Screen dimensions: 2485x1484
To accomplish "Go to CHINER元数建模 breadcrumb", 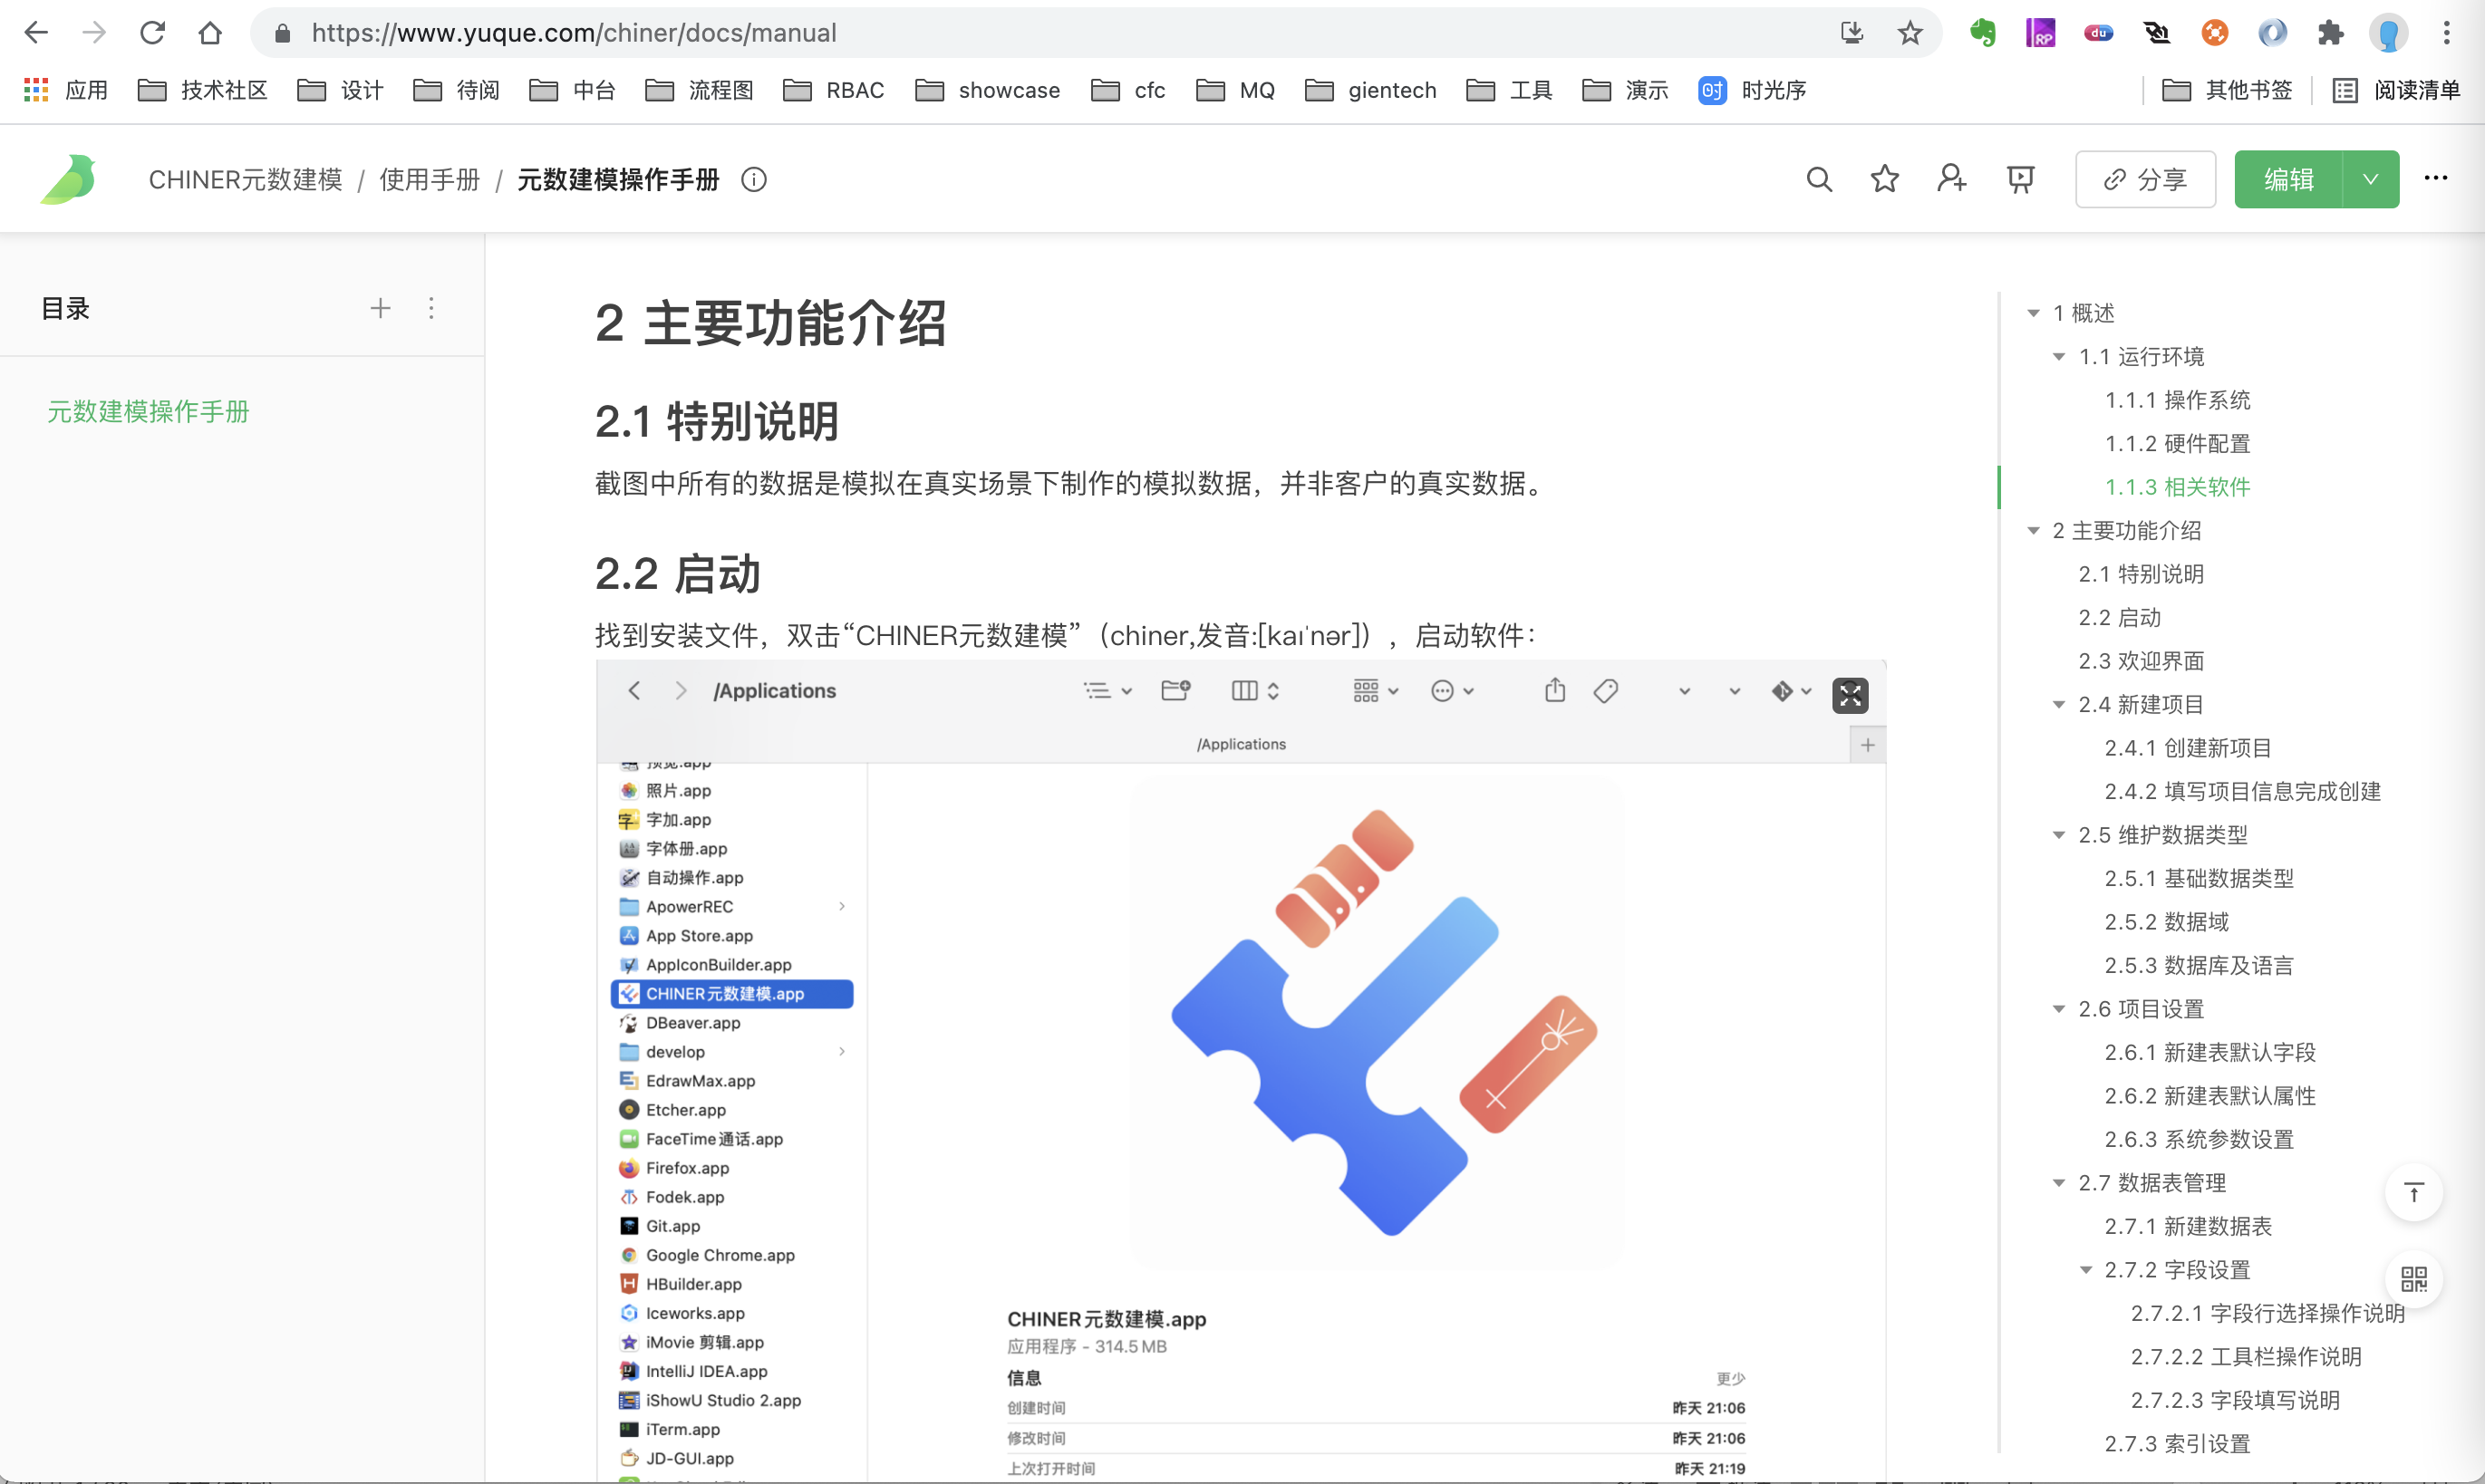I will pos(245,180).
